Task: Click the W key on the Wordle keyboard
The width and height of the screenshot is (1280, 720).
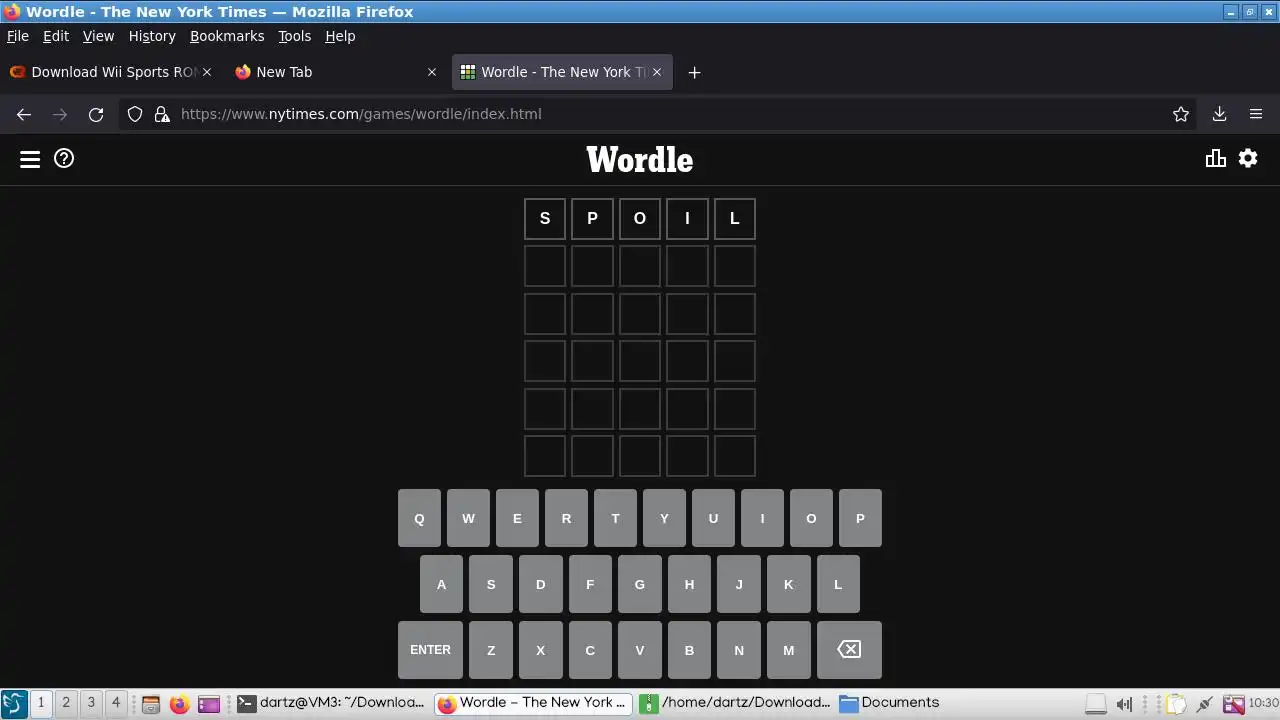Action: click(468, 518)
